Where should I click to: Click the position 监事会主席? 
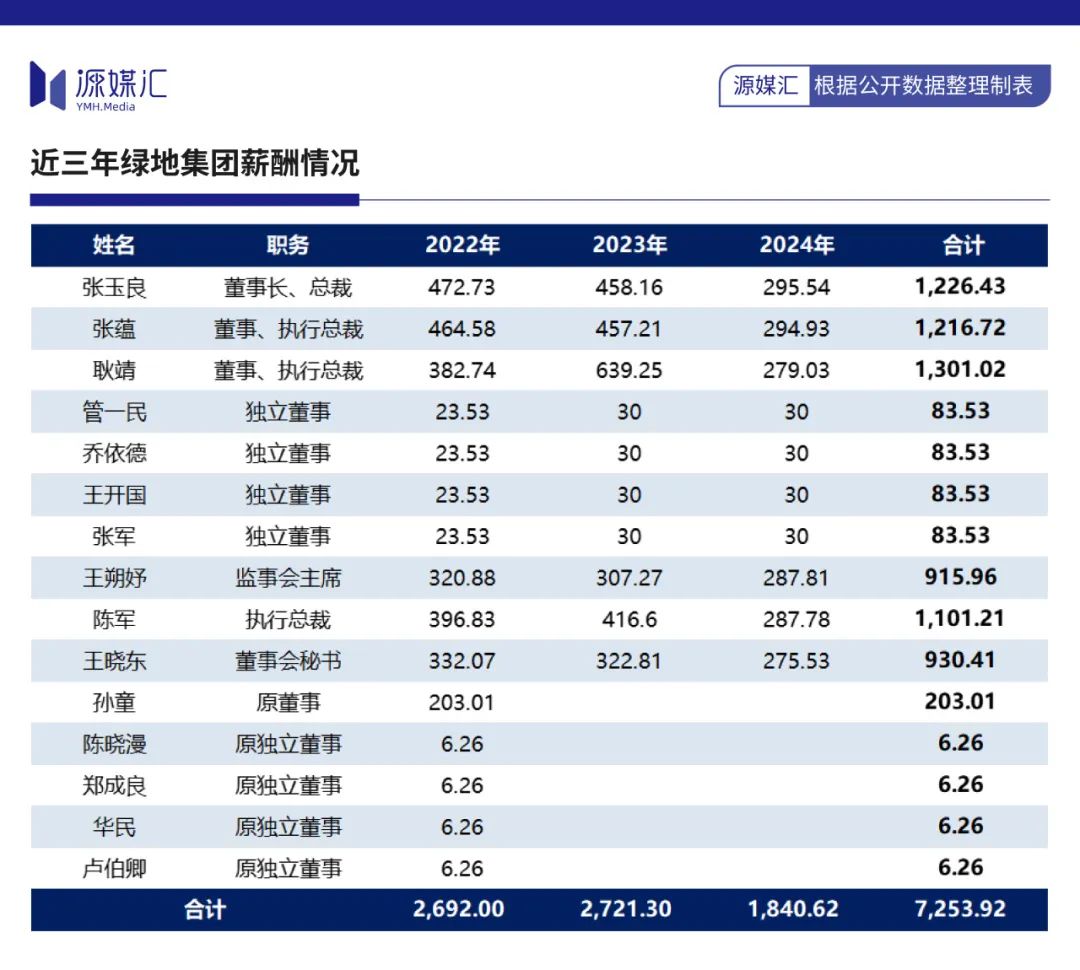[x=288, y=577]
